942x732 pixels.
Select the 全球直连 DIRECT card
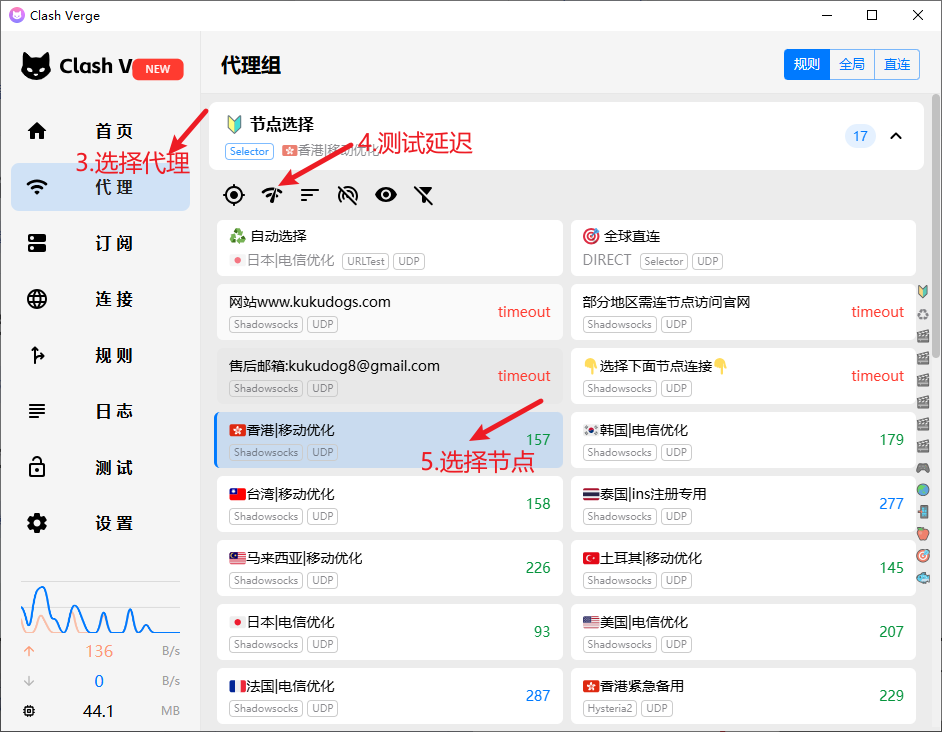pos(743,248)
